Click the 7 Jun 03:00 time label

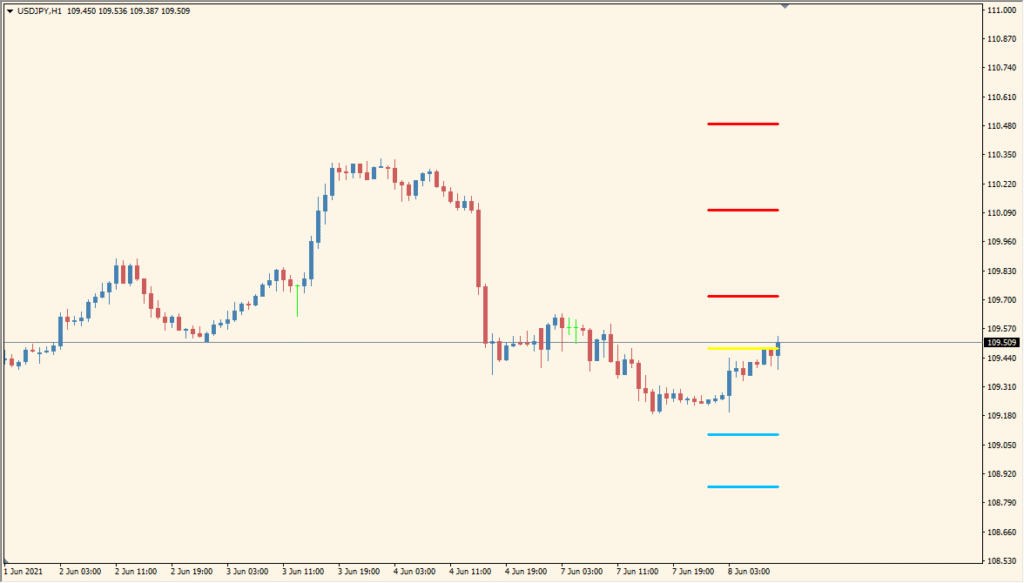pyautogui.click(x=582, y=571)
